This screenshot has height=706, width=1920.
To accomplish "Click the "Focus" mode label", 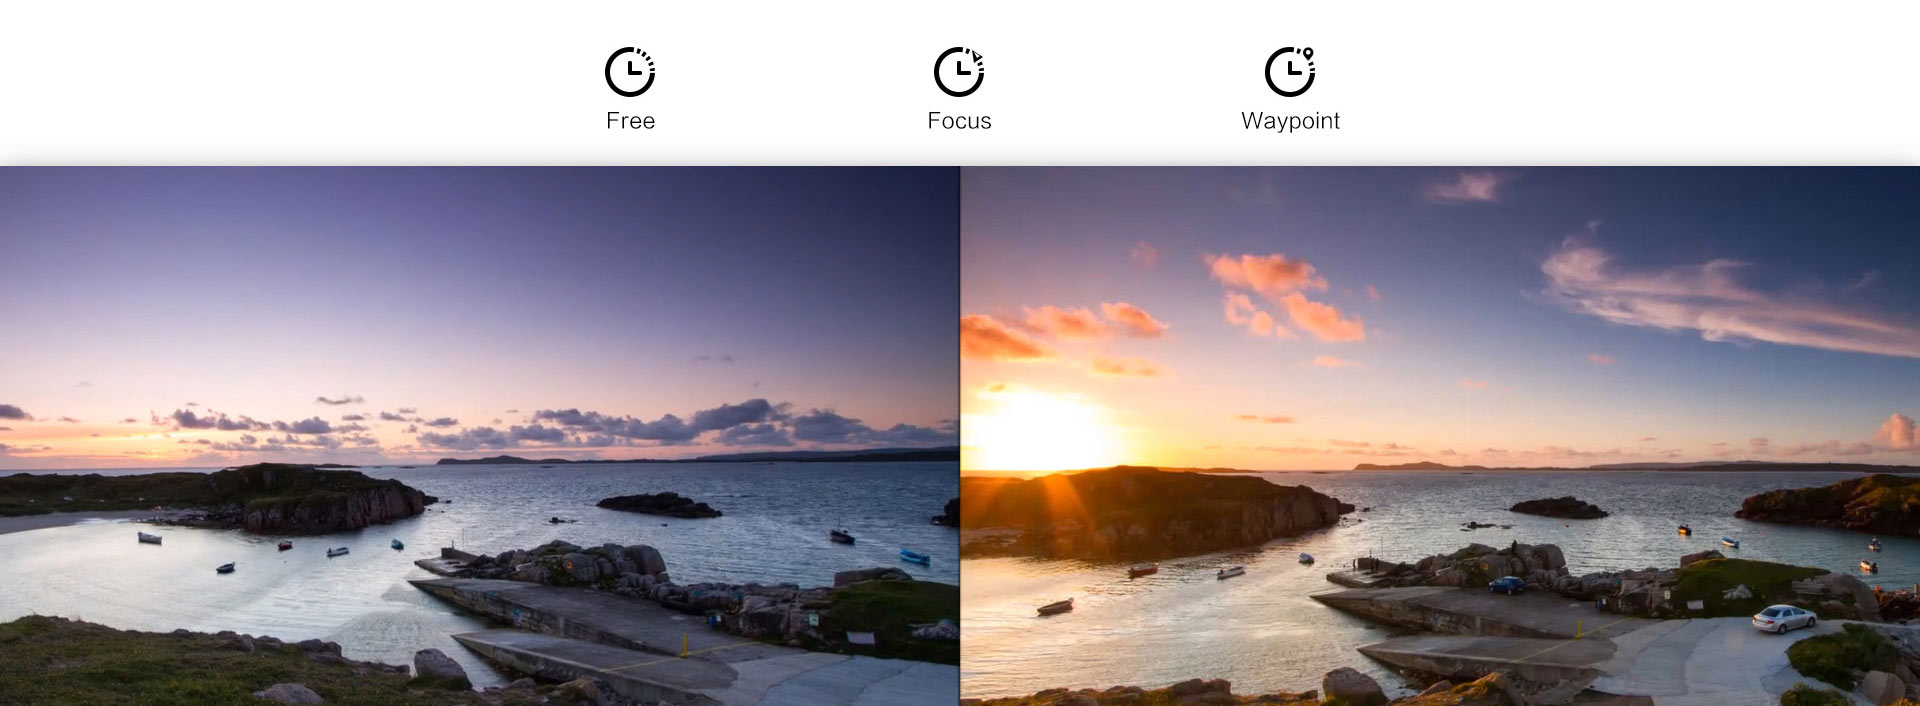I will pyautogui.click(x=959, y=121).
